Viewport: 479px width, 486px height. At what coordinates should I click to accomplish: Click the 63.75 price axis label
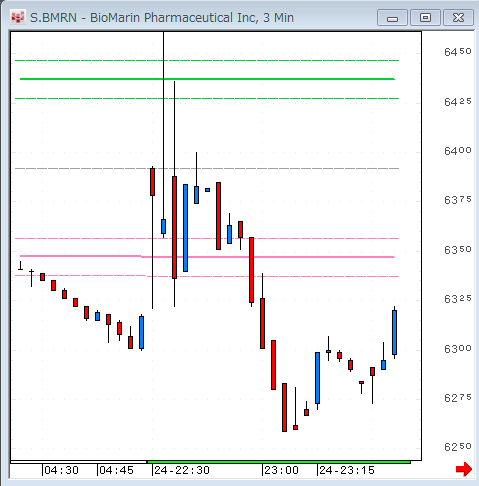click(458, 200)
